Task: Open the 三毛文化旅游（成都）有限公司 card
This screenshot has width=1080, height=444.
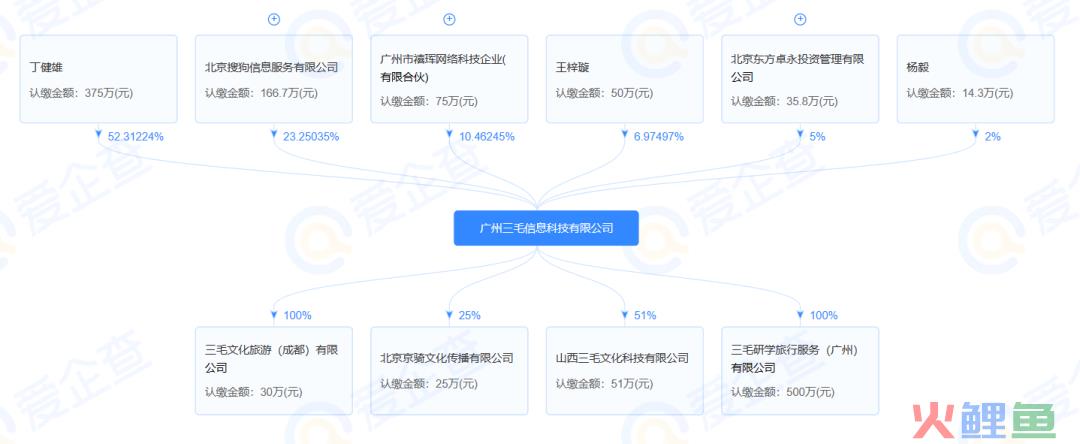Action: [273, 370]
